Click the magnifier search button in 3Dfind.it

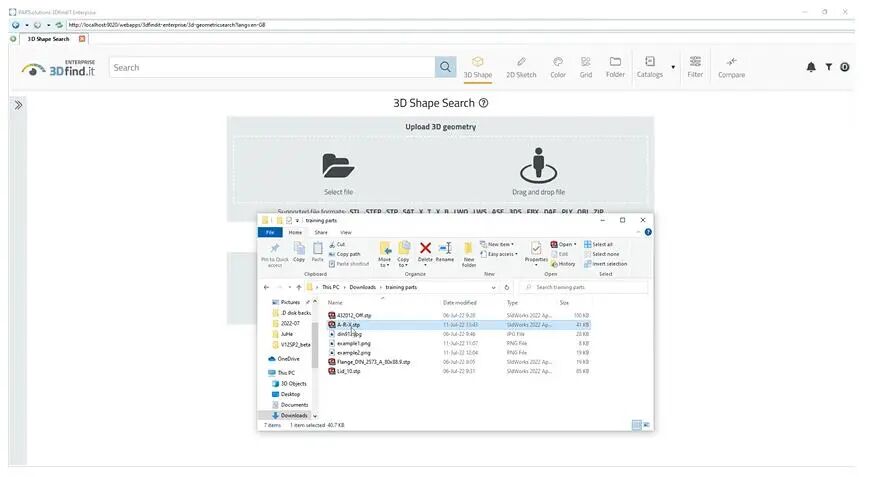pos(445,67)
